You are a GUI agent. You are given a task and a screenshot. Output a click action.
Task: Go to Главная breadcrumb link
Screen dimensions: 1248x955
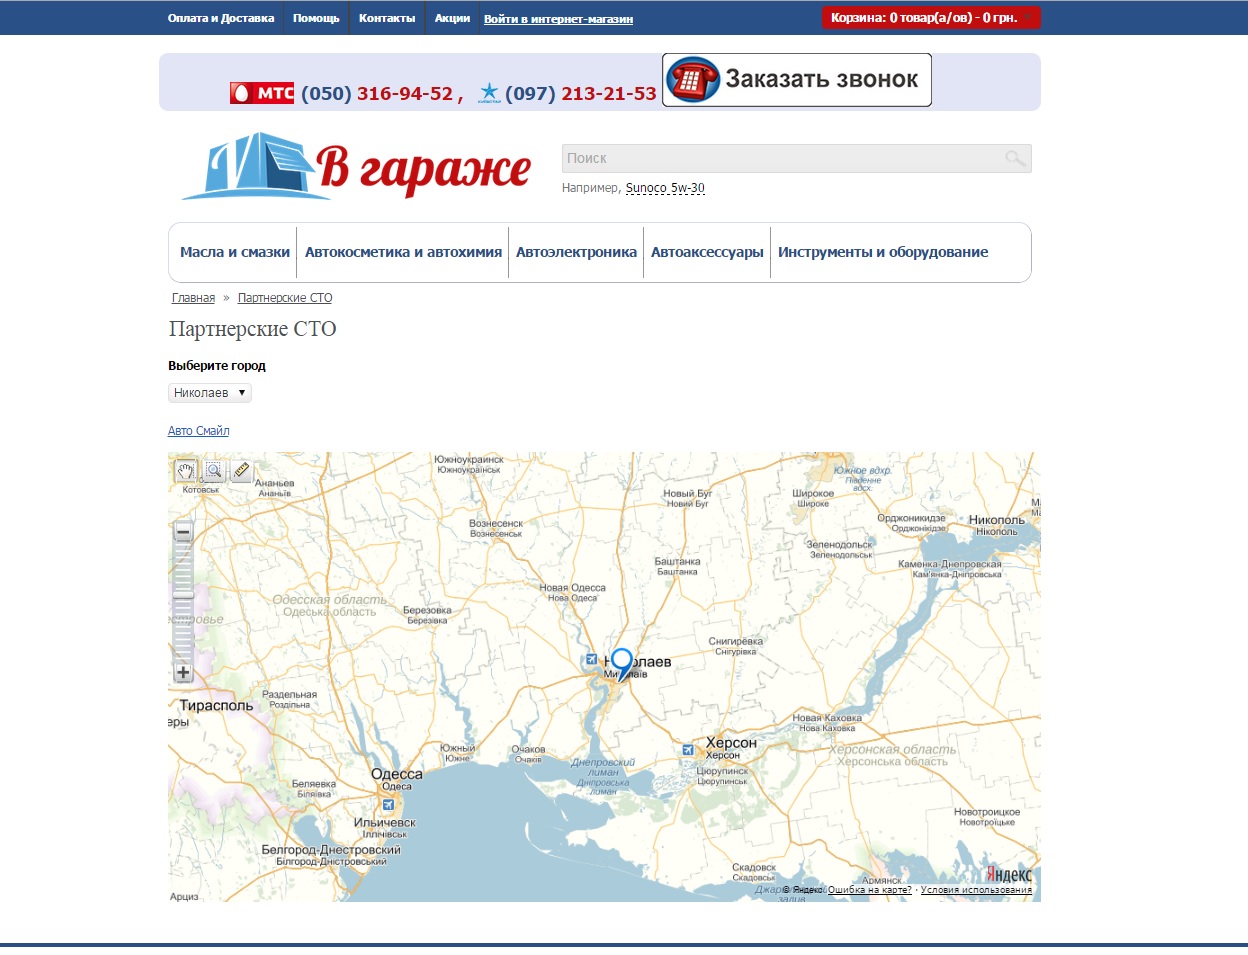coord(193,298)
